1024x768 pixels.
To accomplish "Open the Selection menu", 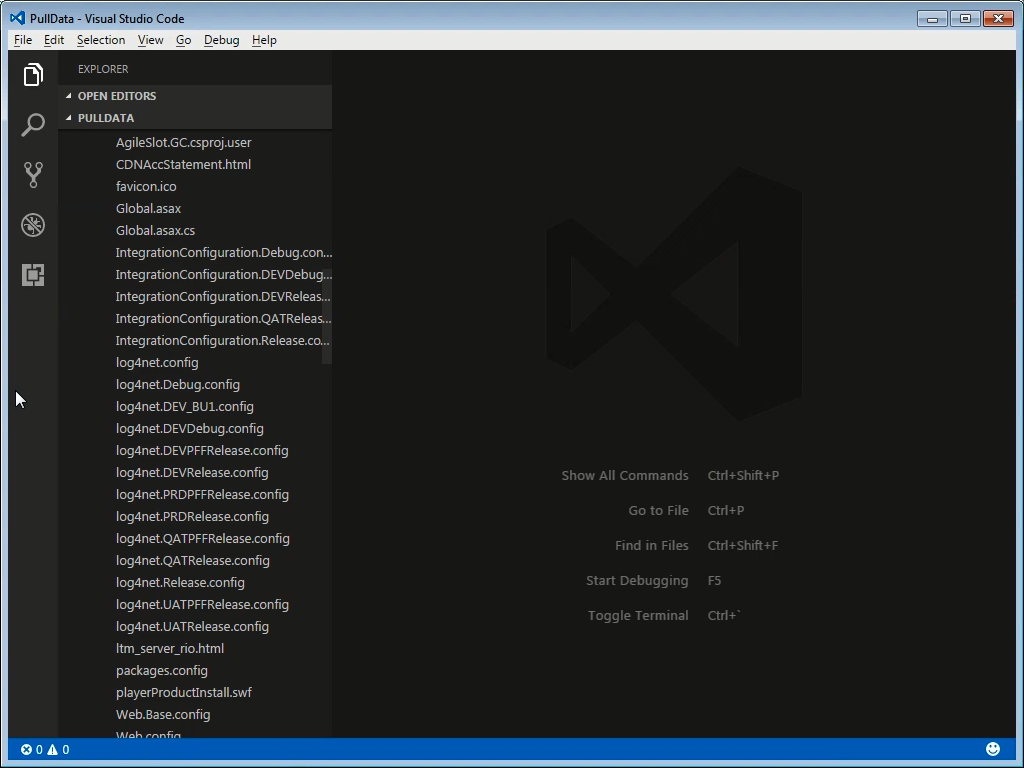I will pyautogui.click(x=101, y=40).
